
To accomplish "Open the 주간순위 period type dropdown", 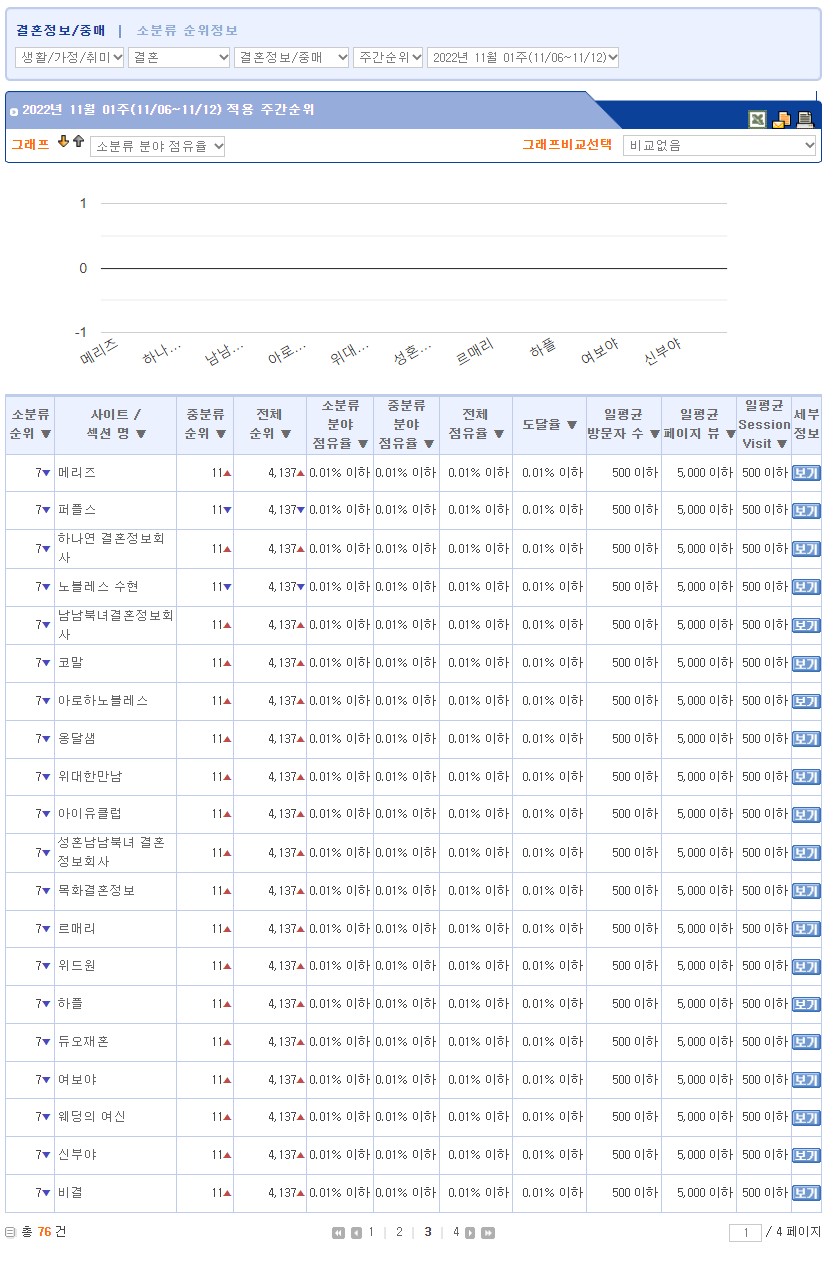I will (x=388, y=58).
